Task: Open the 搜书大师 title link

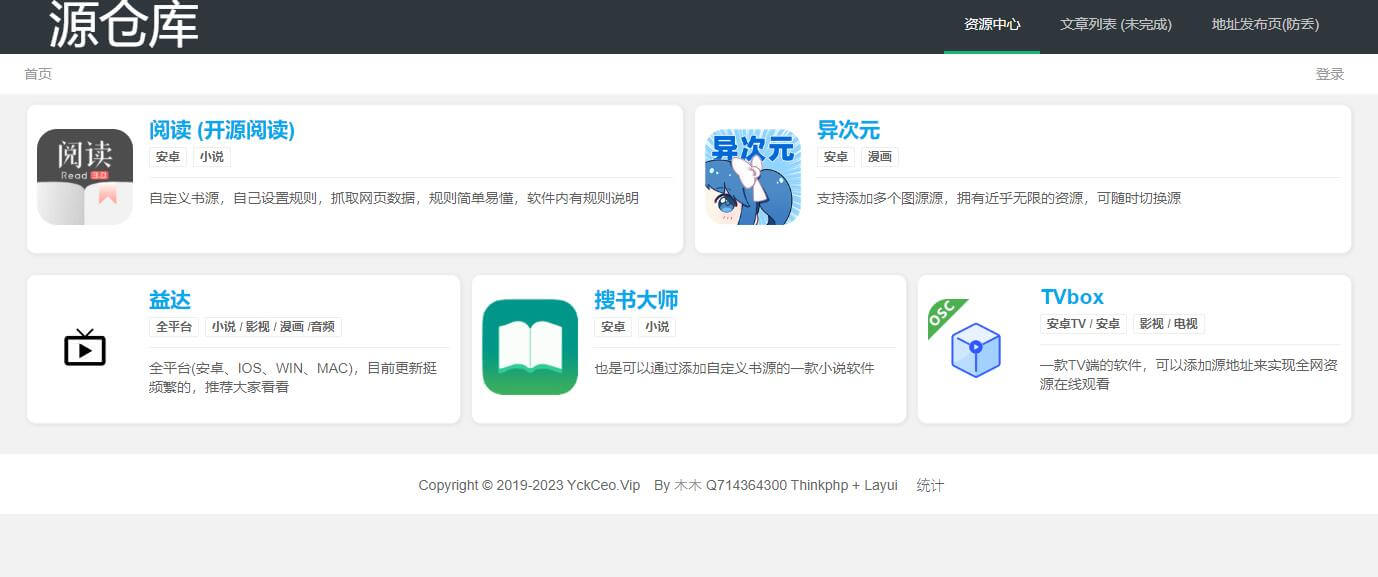Action: click(x=636, y=300)
